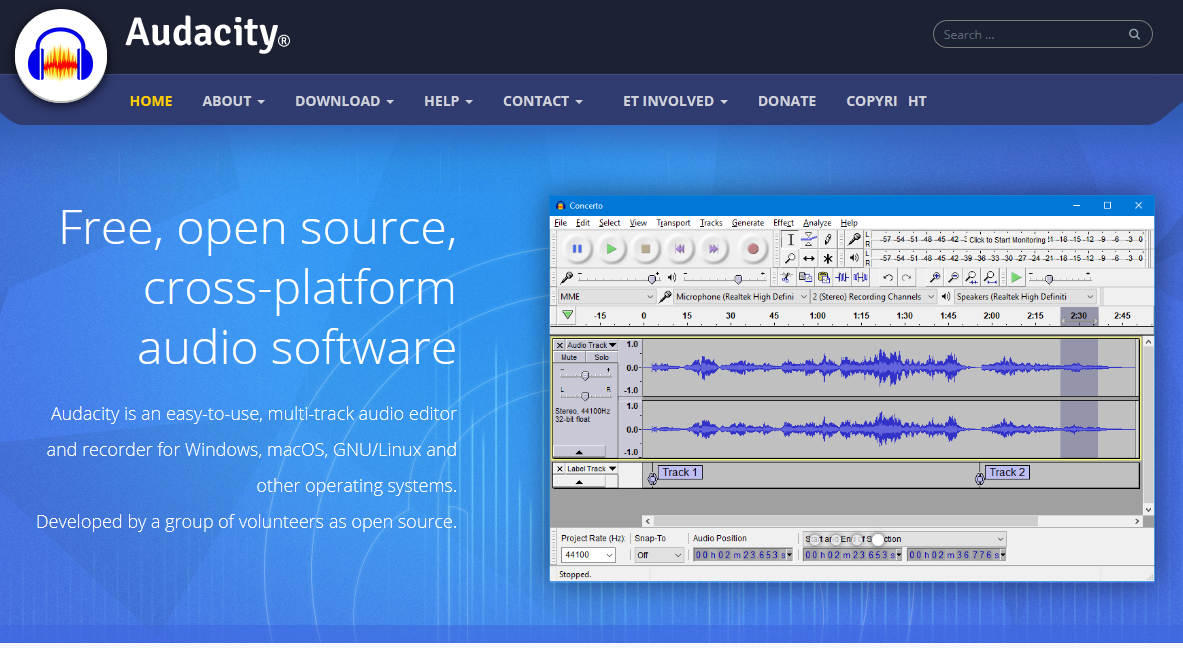Toggle Solo on the Audio Track
Image resolution: width=1183 pixels, height=648 pixels.
pyautogui.click(x=600, y=357)
